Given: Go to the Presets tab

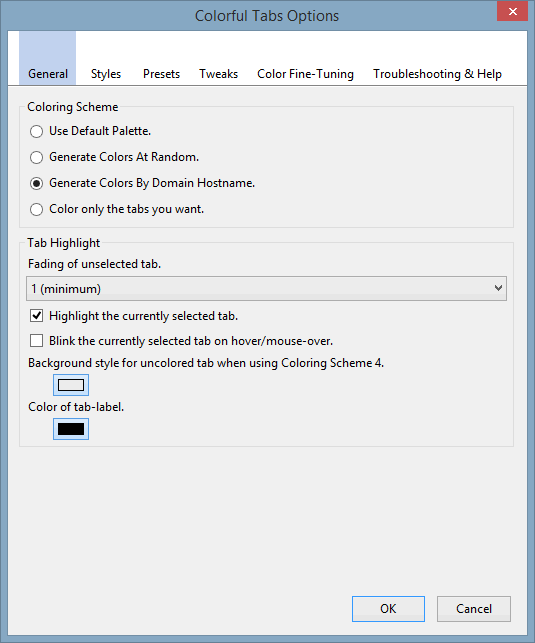Looking at the screenshot, I should click(162, 74).
